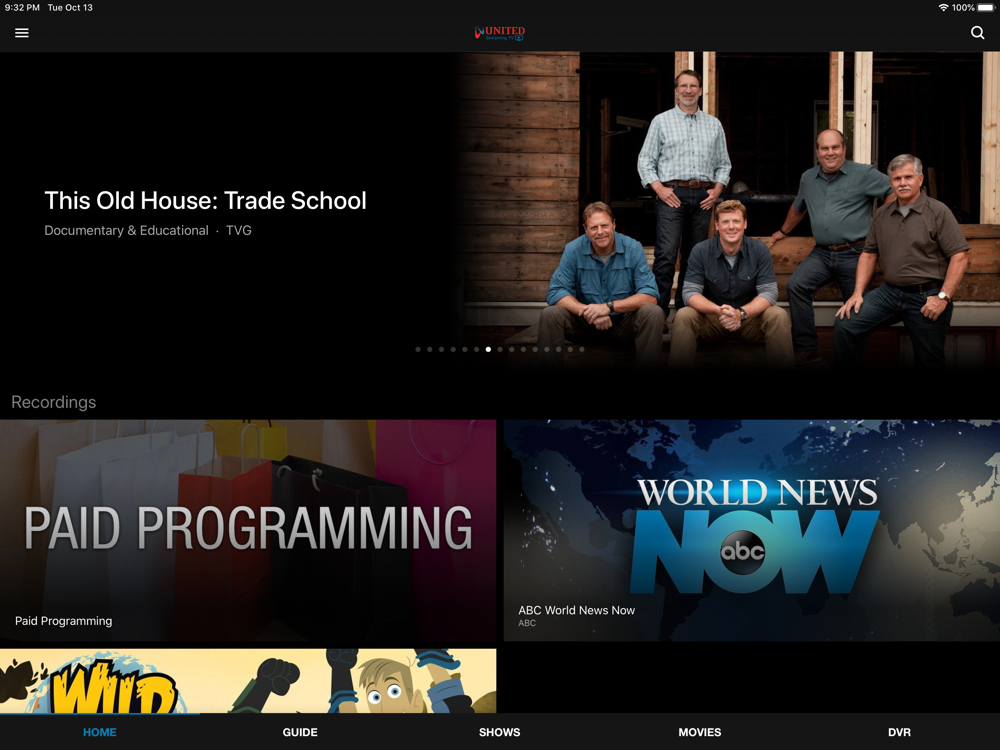Viewport: 1000px width, 750px height.
Task: Open the Paid Programming recording
Action: (x=248, y=530)
